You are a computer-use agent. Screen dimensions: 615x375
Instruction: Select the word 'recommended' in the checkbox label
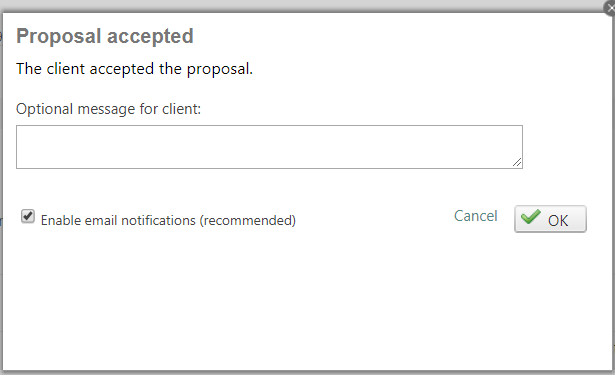tap(247, 220)
